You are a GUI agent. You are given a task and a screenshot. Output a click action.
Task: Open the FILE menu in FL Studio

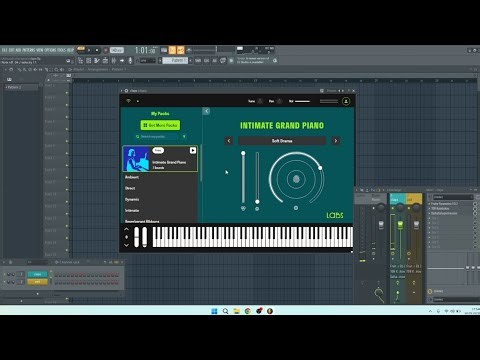[x=4, y=50]
